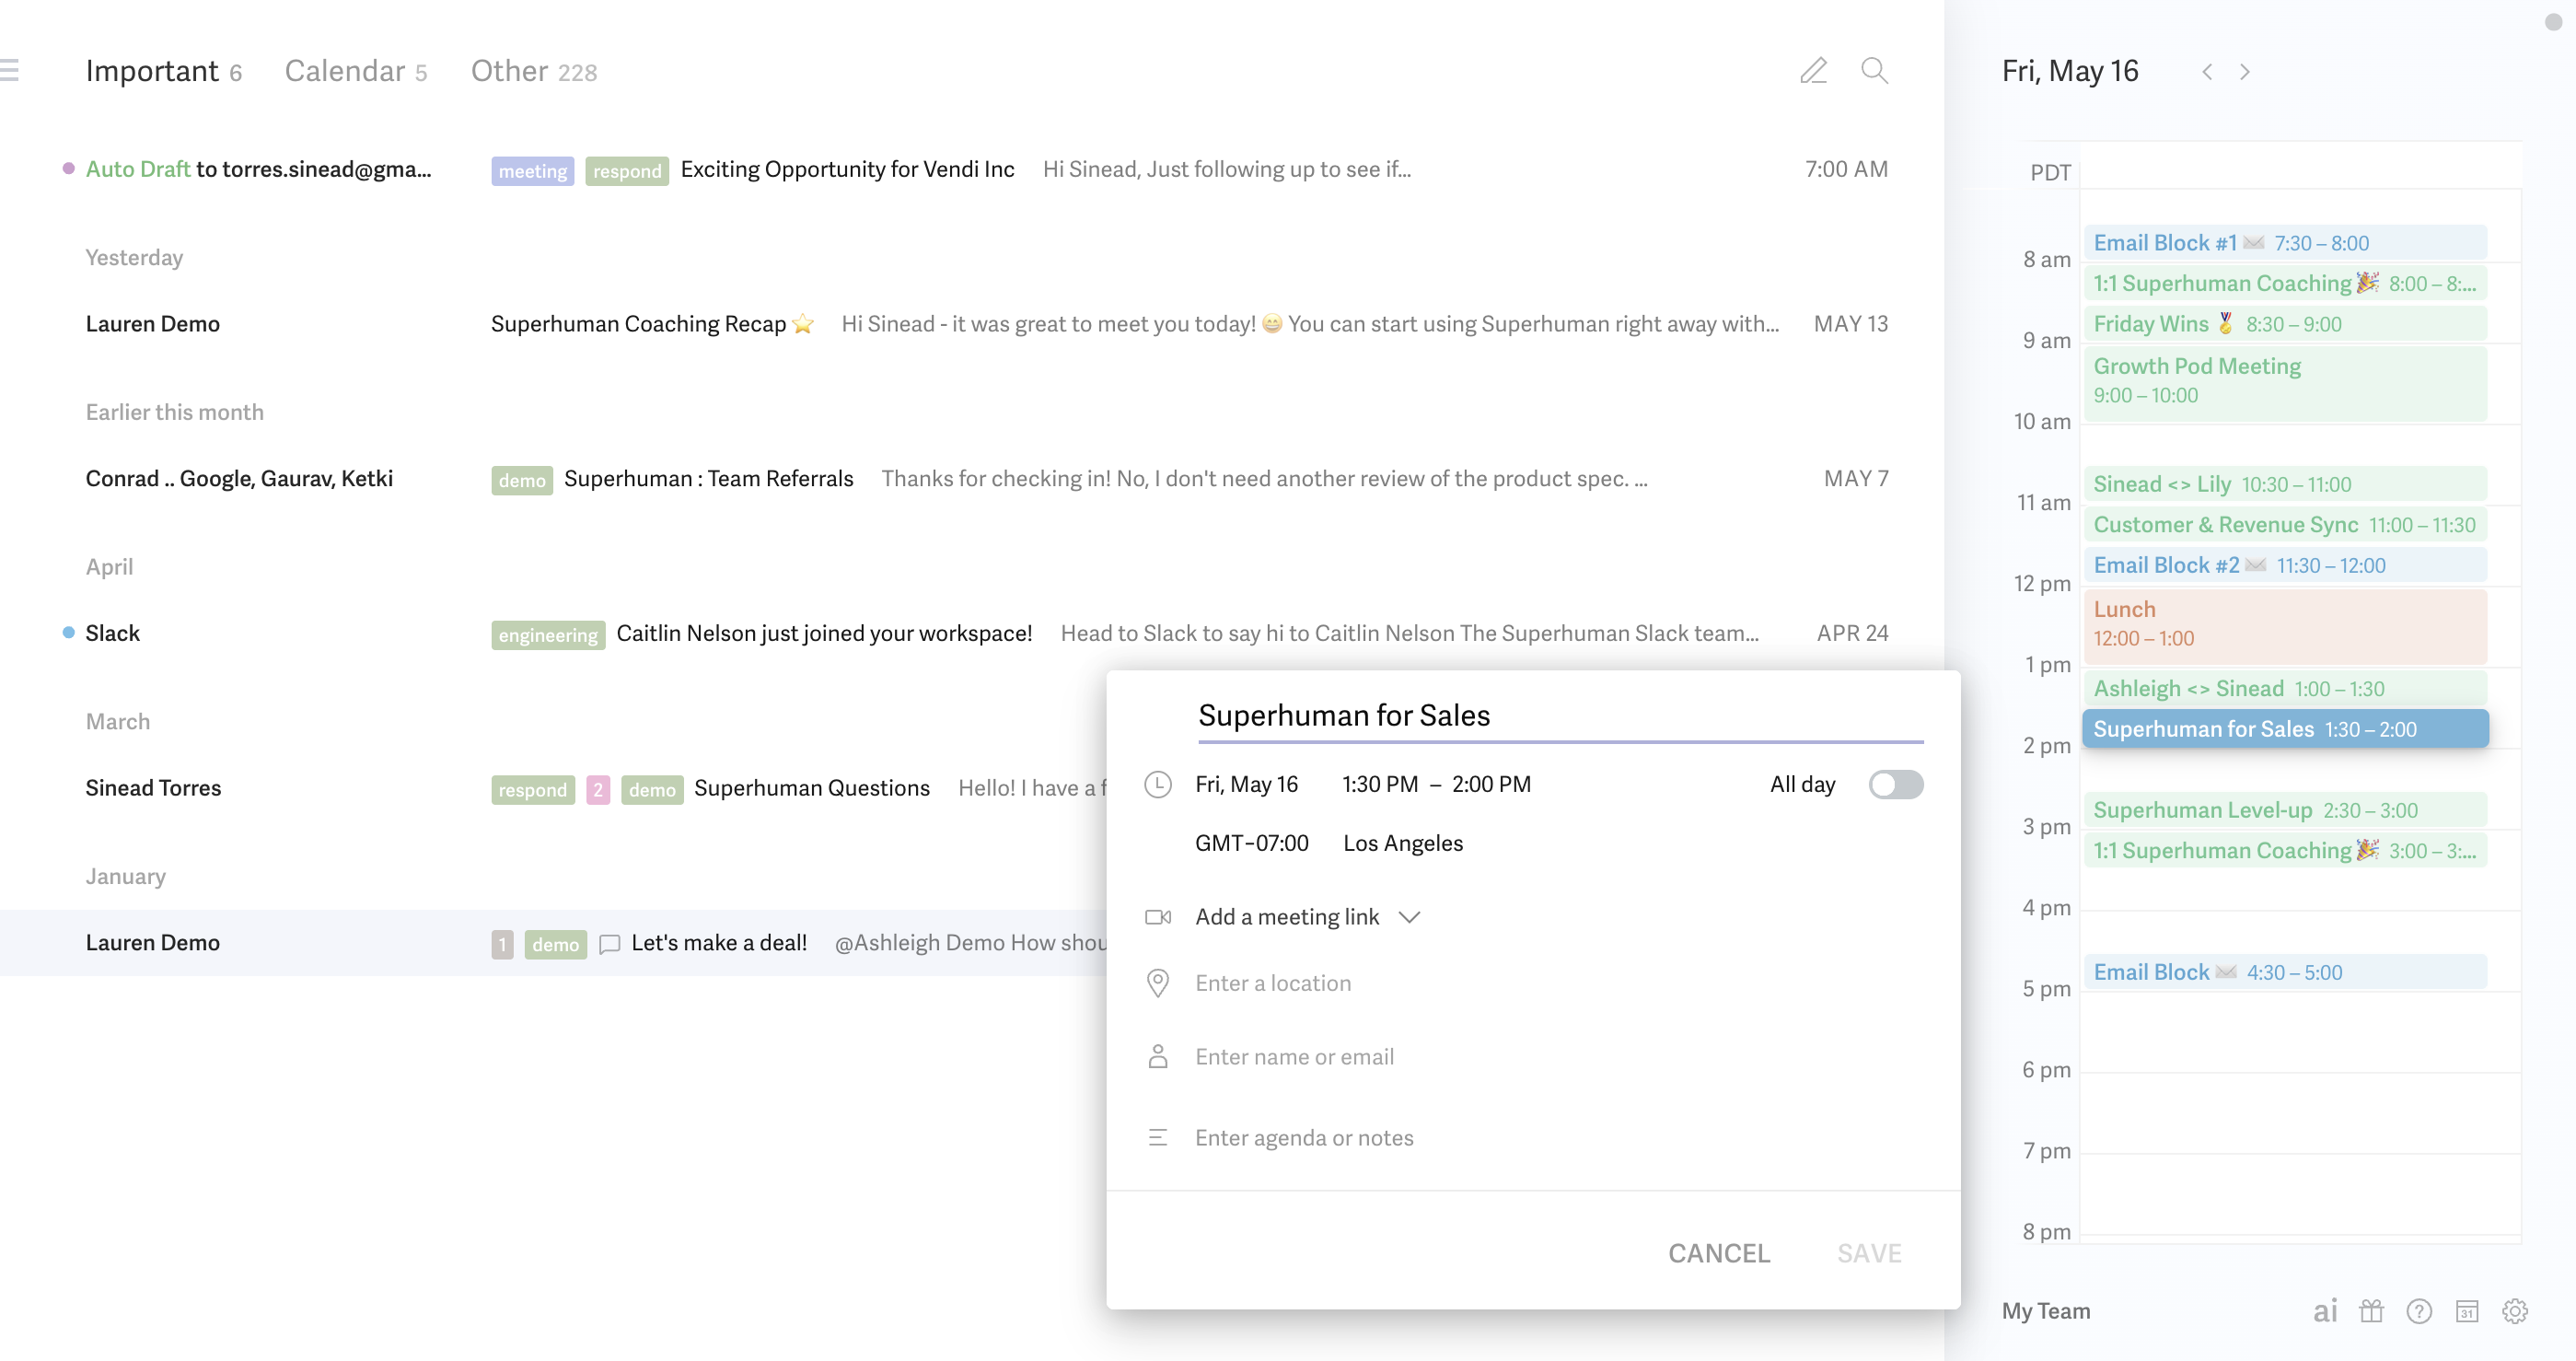Open Superhuman Coaching Recap email
The width and height of the screenshot is (2576, 1361).
[x=972, y=324]
